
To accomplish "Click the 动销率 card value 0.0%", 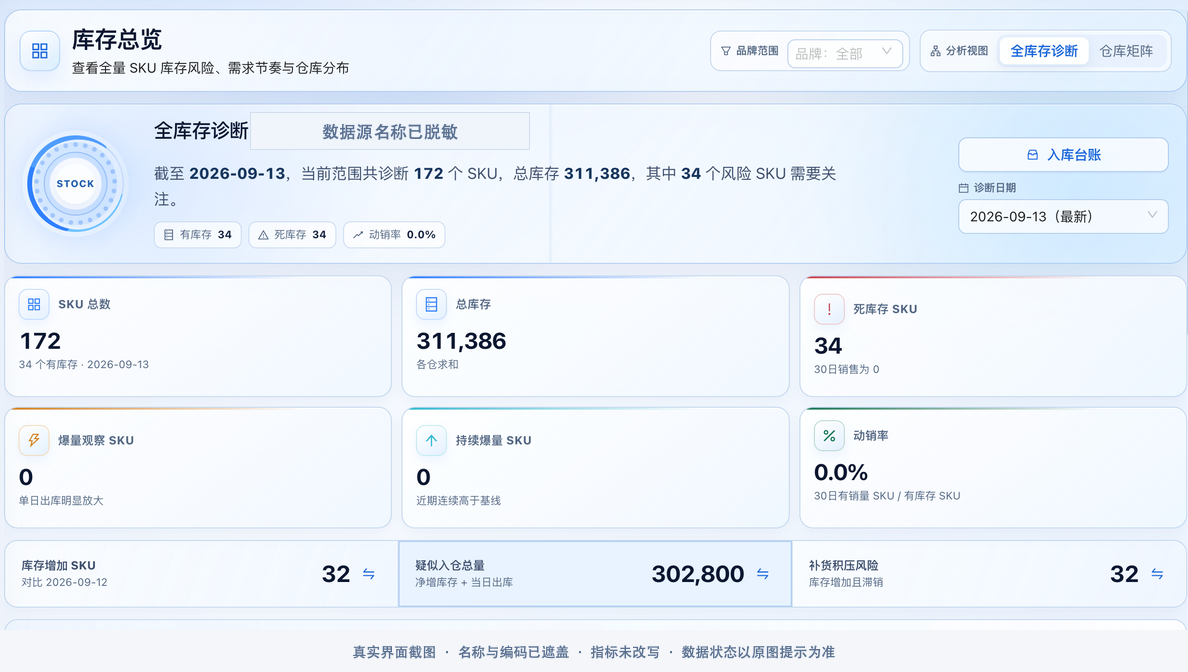I will click(x=841, y=473).
